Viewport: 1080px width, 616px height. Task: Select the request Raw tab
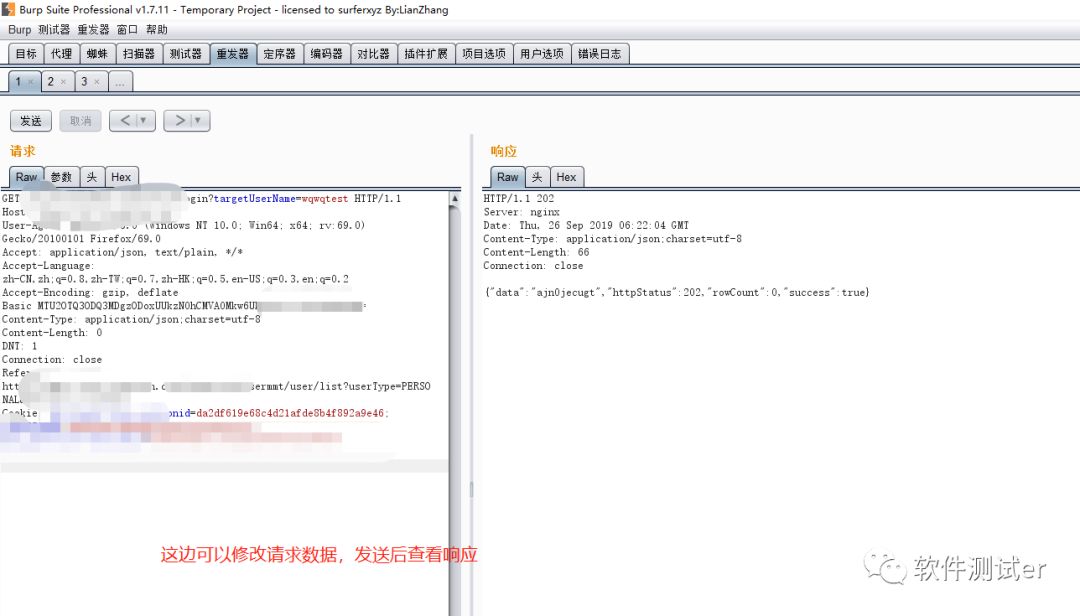point(26,177)
